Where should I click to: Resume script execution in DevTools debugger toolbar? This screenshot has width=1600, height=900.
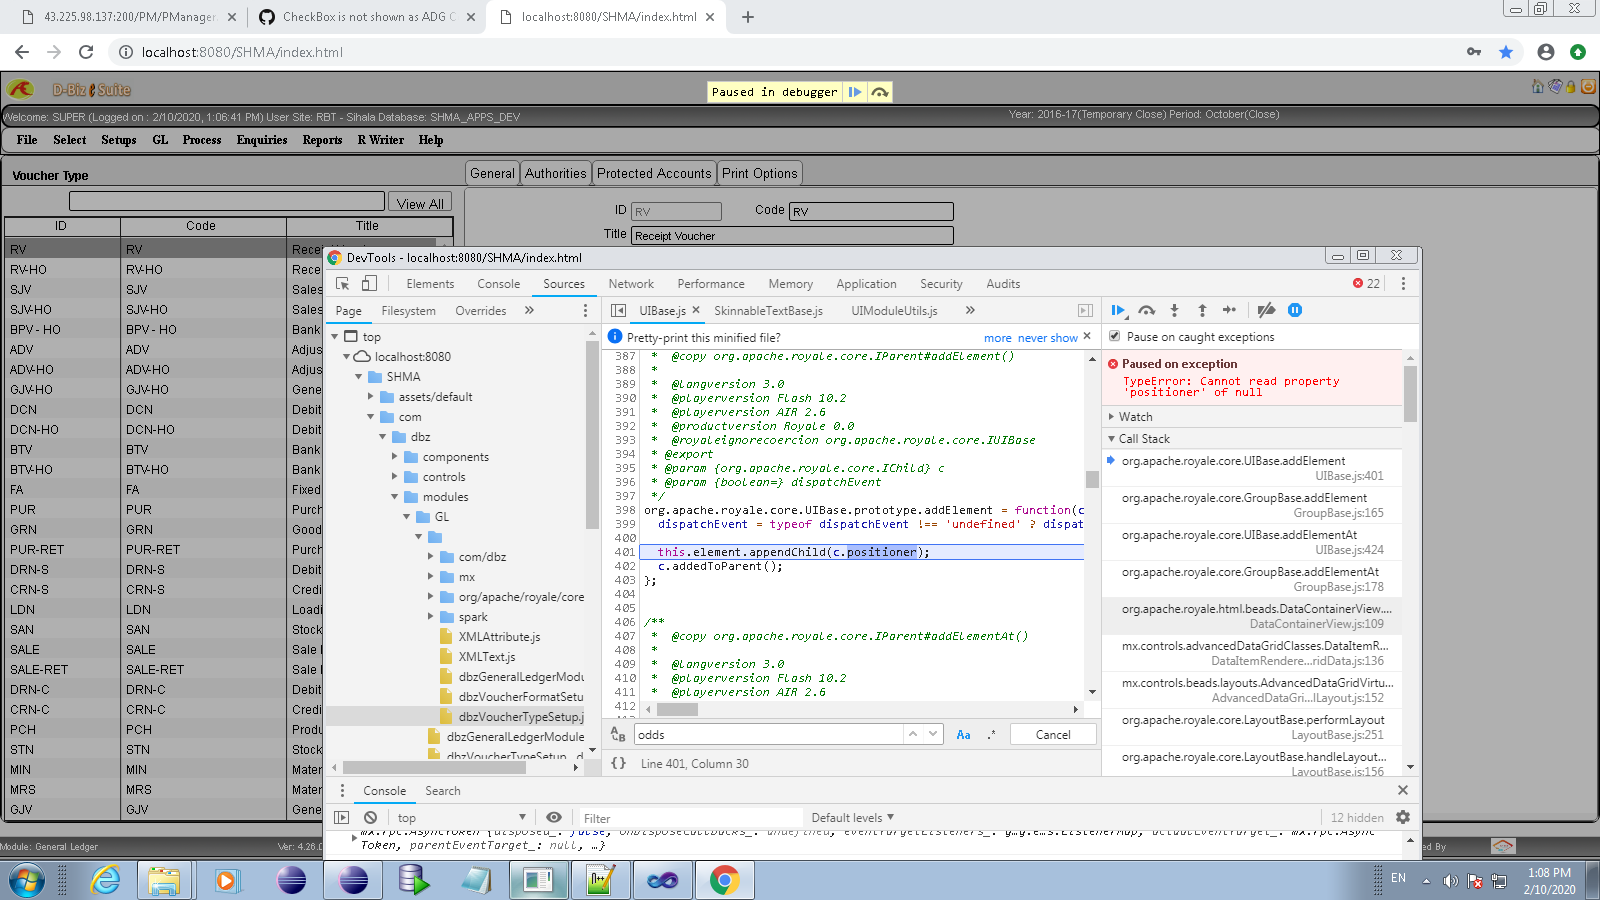[1118, 310]
